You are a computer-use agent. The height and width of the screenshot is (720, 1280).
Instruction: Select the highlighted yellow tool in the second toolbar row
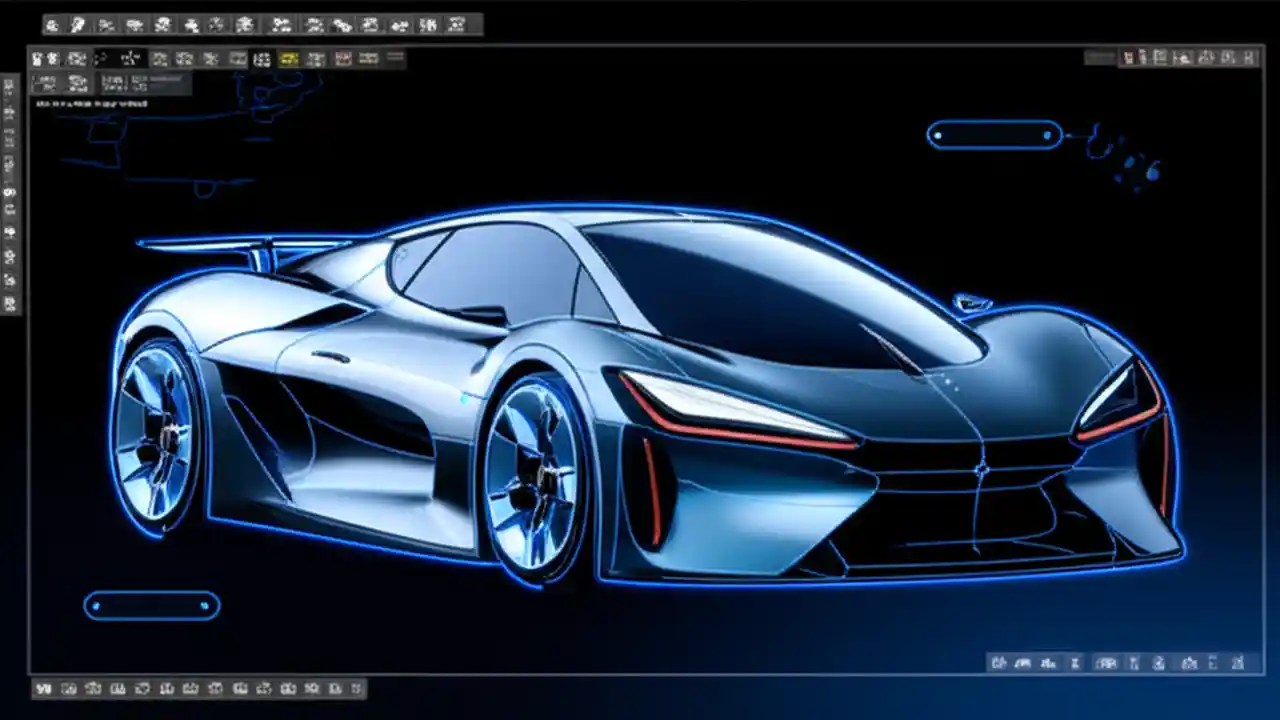(288, 59)
